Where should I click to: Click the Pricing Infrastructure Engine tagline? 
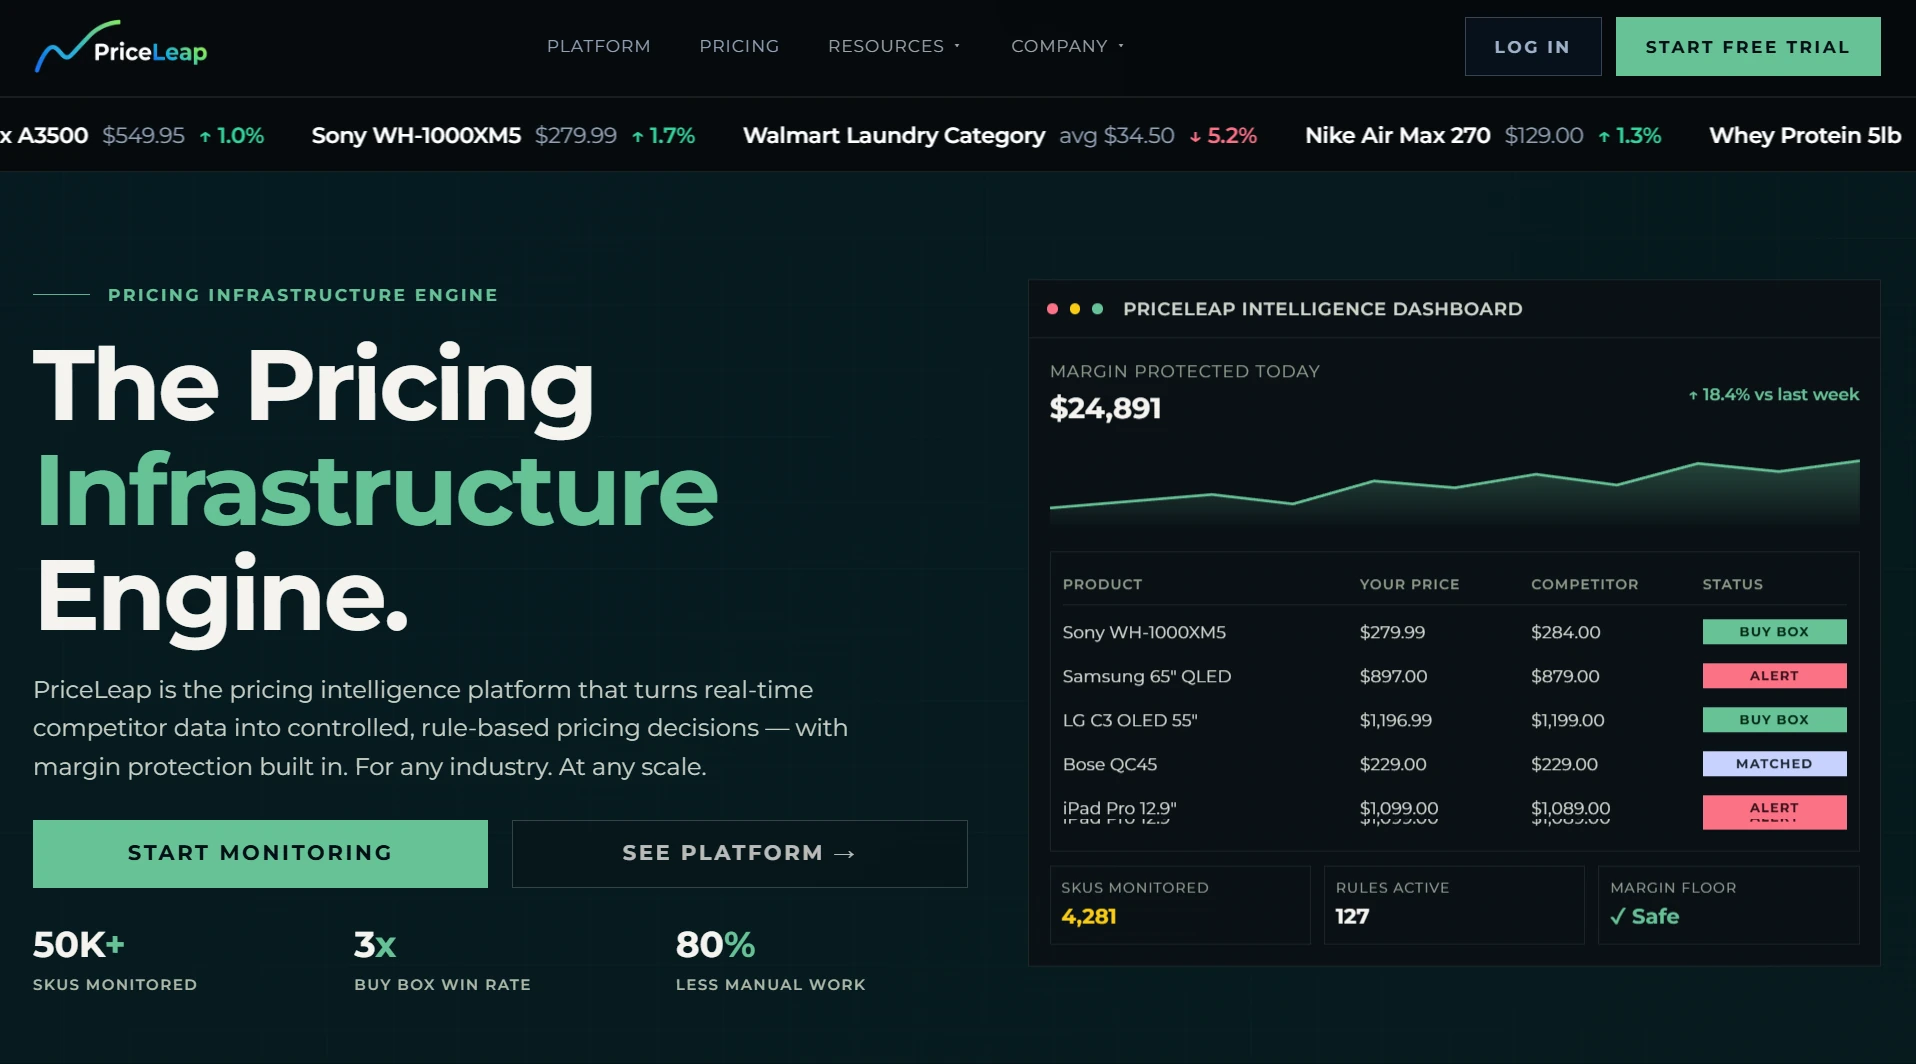[302, 295]
